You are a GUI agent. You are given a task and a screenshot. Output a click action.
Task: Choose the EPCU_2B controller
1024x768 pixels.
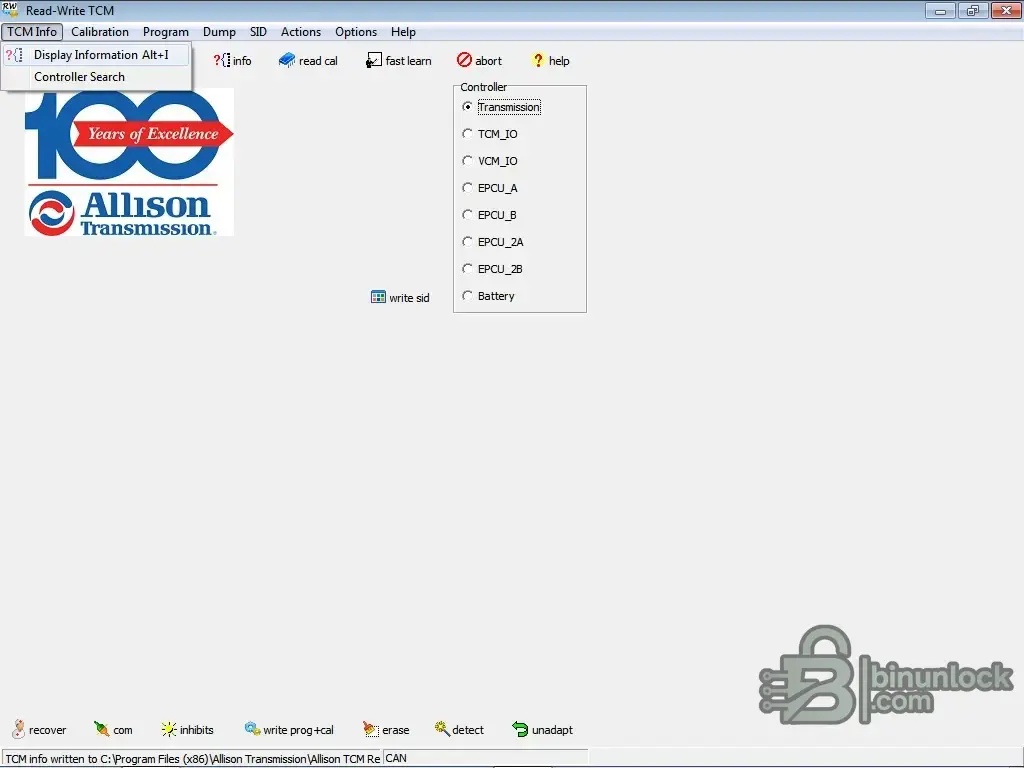[467, 268]
